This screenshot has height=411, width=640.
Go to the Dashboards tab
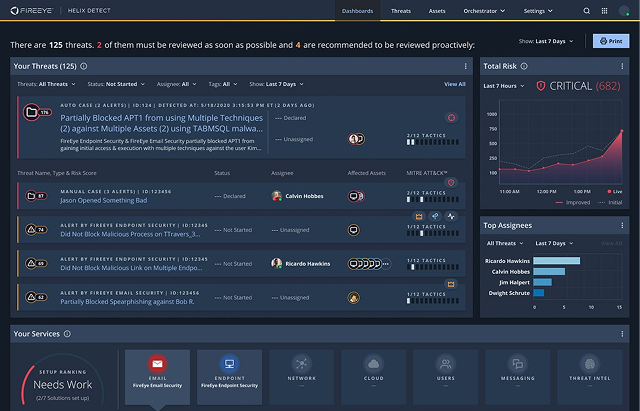(358, 11)
